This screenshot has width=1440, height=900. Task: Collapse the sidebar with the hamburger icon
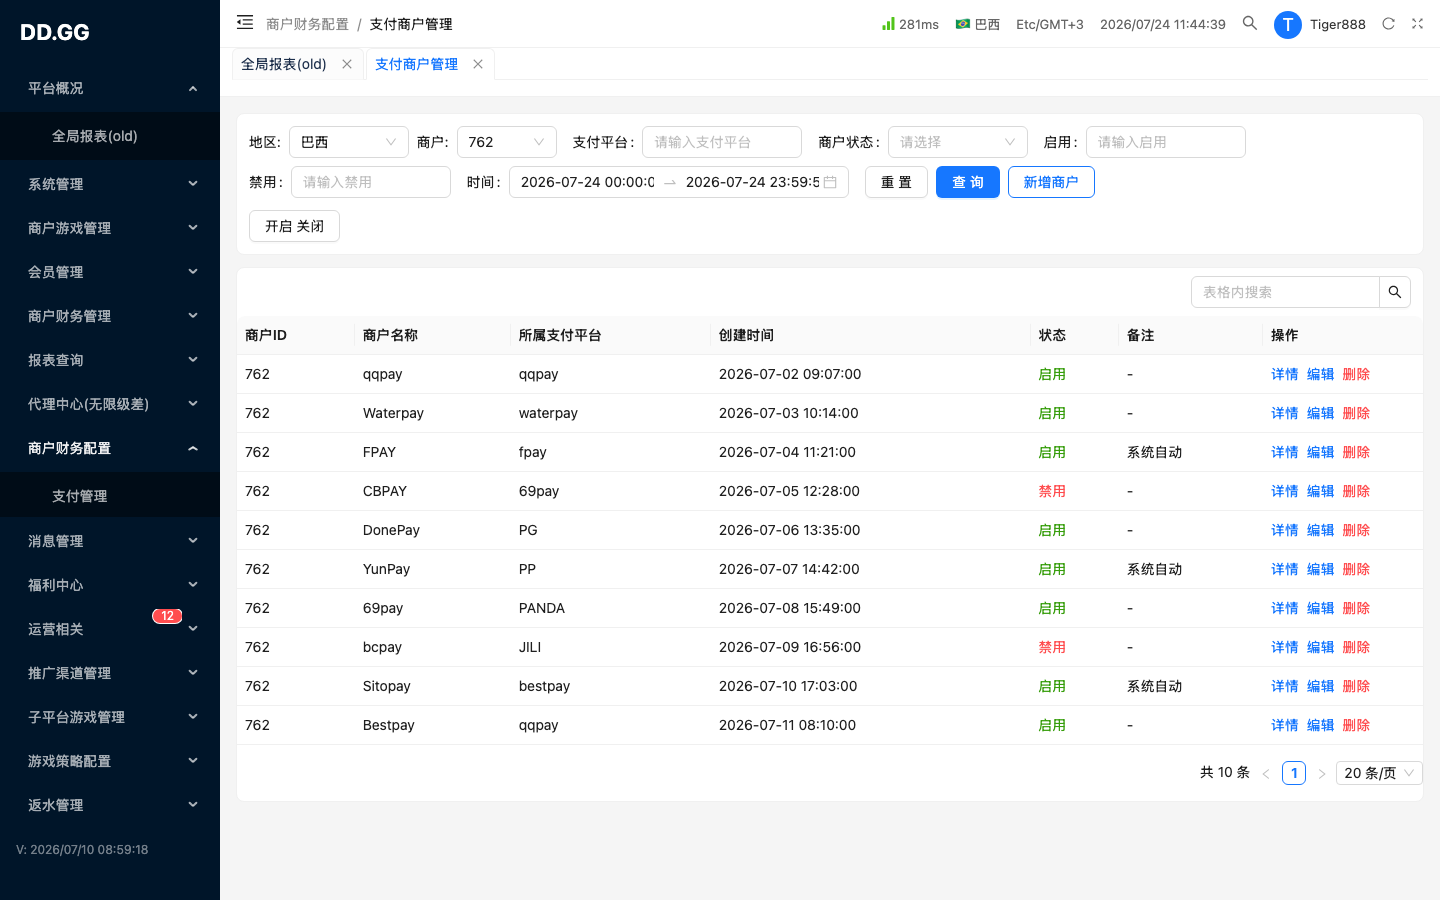pyautogui.click(x=245, y=22)
